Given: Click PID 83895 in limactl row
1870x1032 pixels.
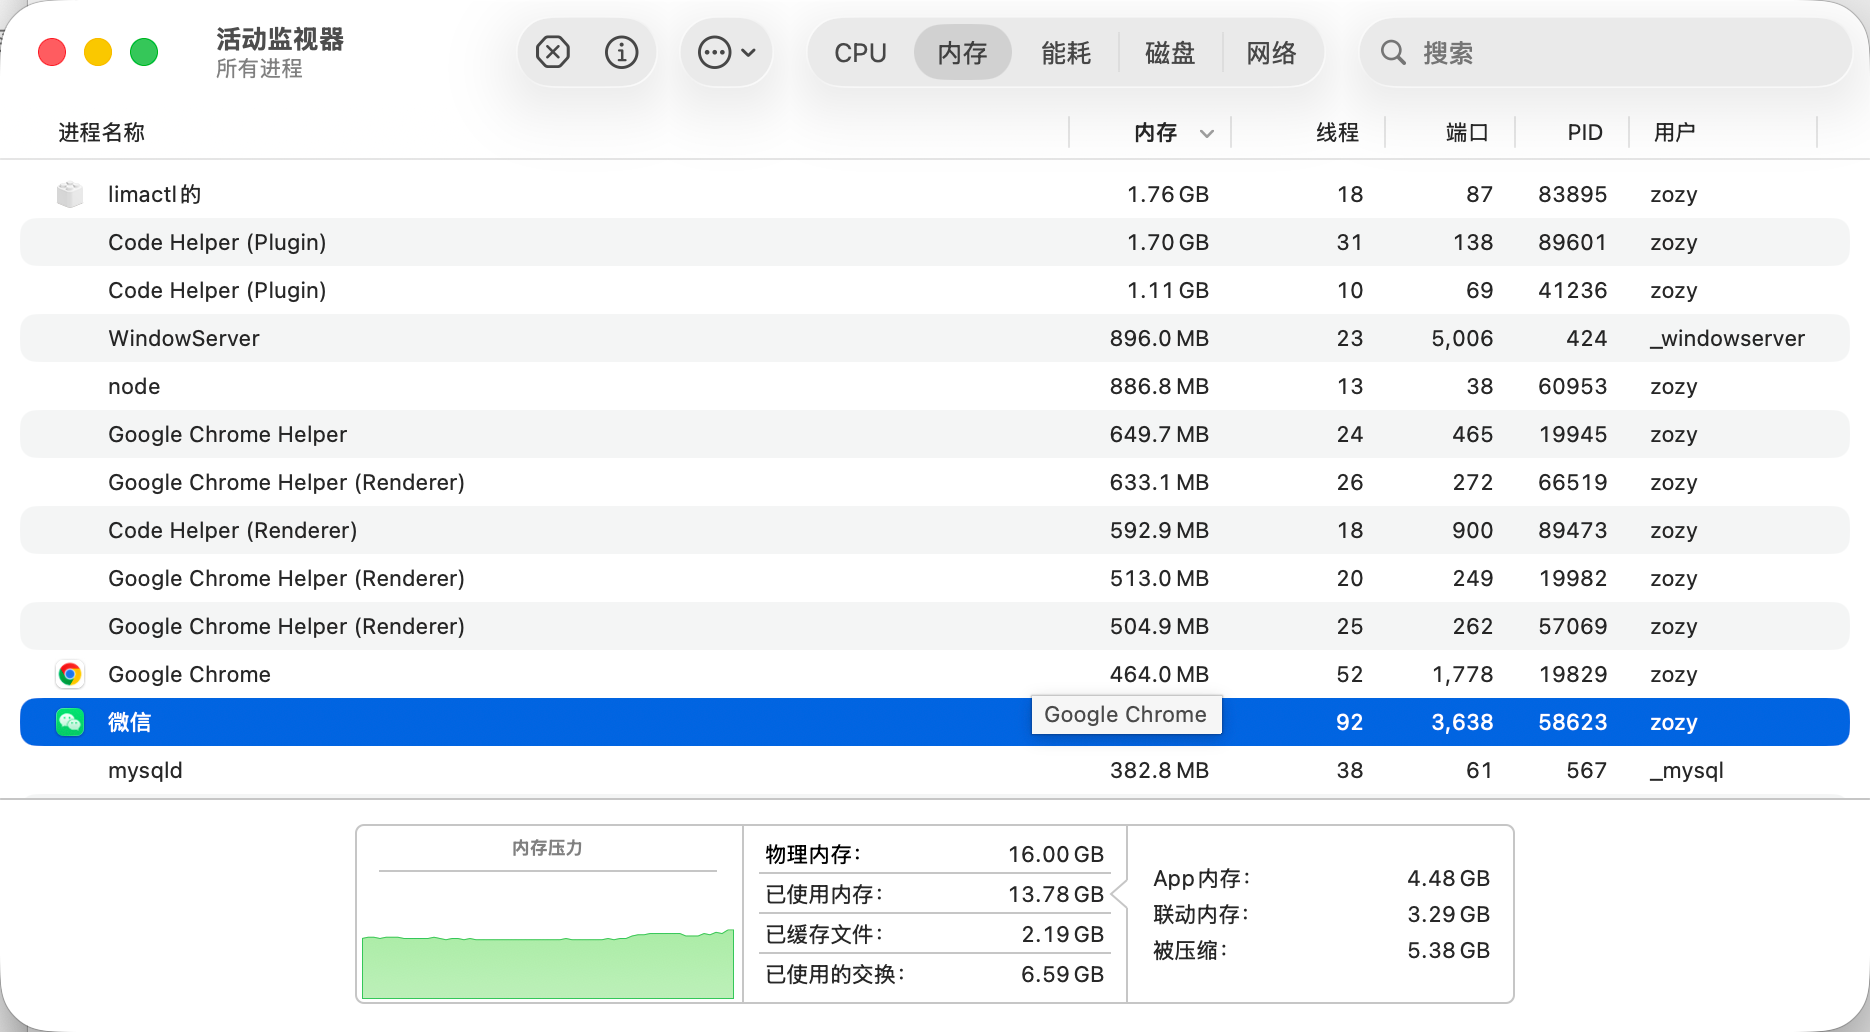Looking at the screenshot, I should [1572, 194].
